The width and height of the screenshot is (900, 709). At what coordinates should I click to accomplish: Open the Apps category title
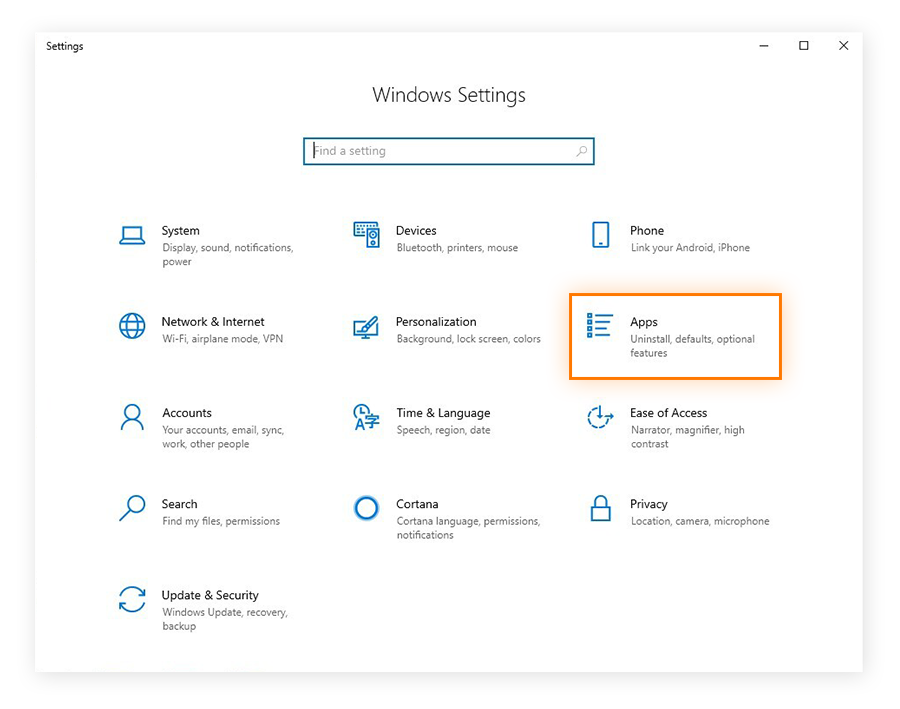click(644, 322)
